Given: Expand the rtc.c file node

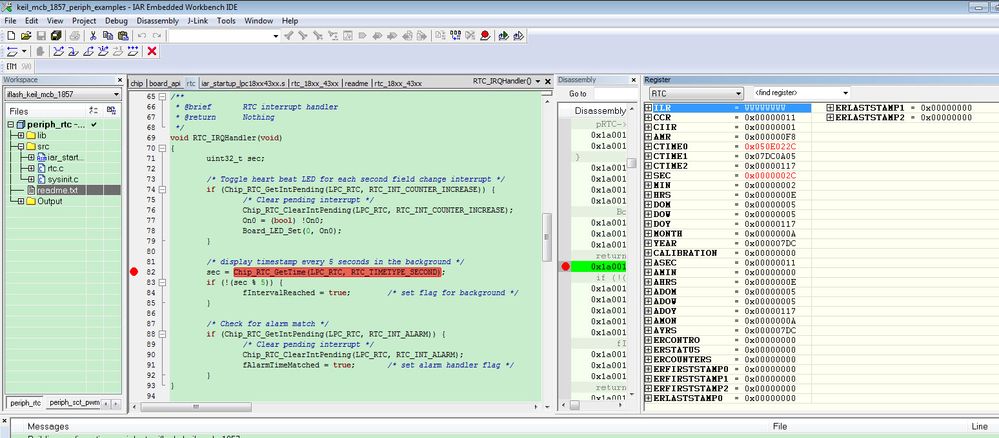Looking at the screenshot, I should click(31, 168).
